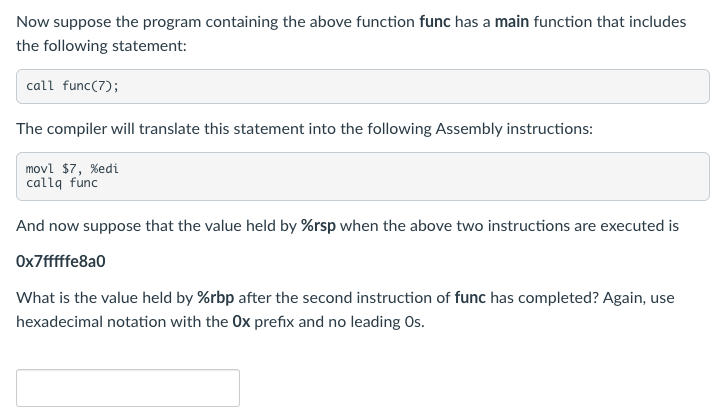Click the bold '%rsp' register name
This screenshot has height=415, width=720.
coord(317,226)
